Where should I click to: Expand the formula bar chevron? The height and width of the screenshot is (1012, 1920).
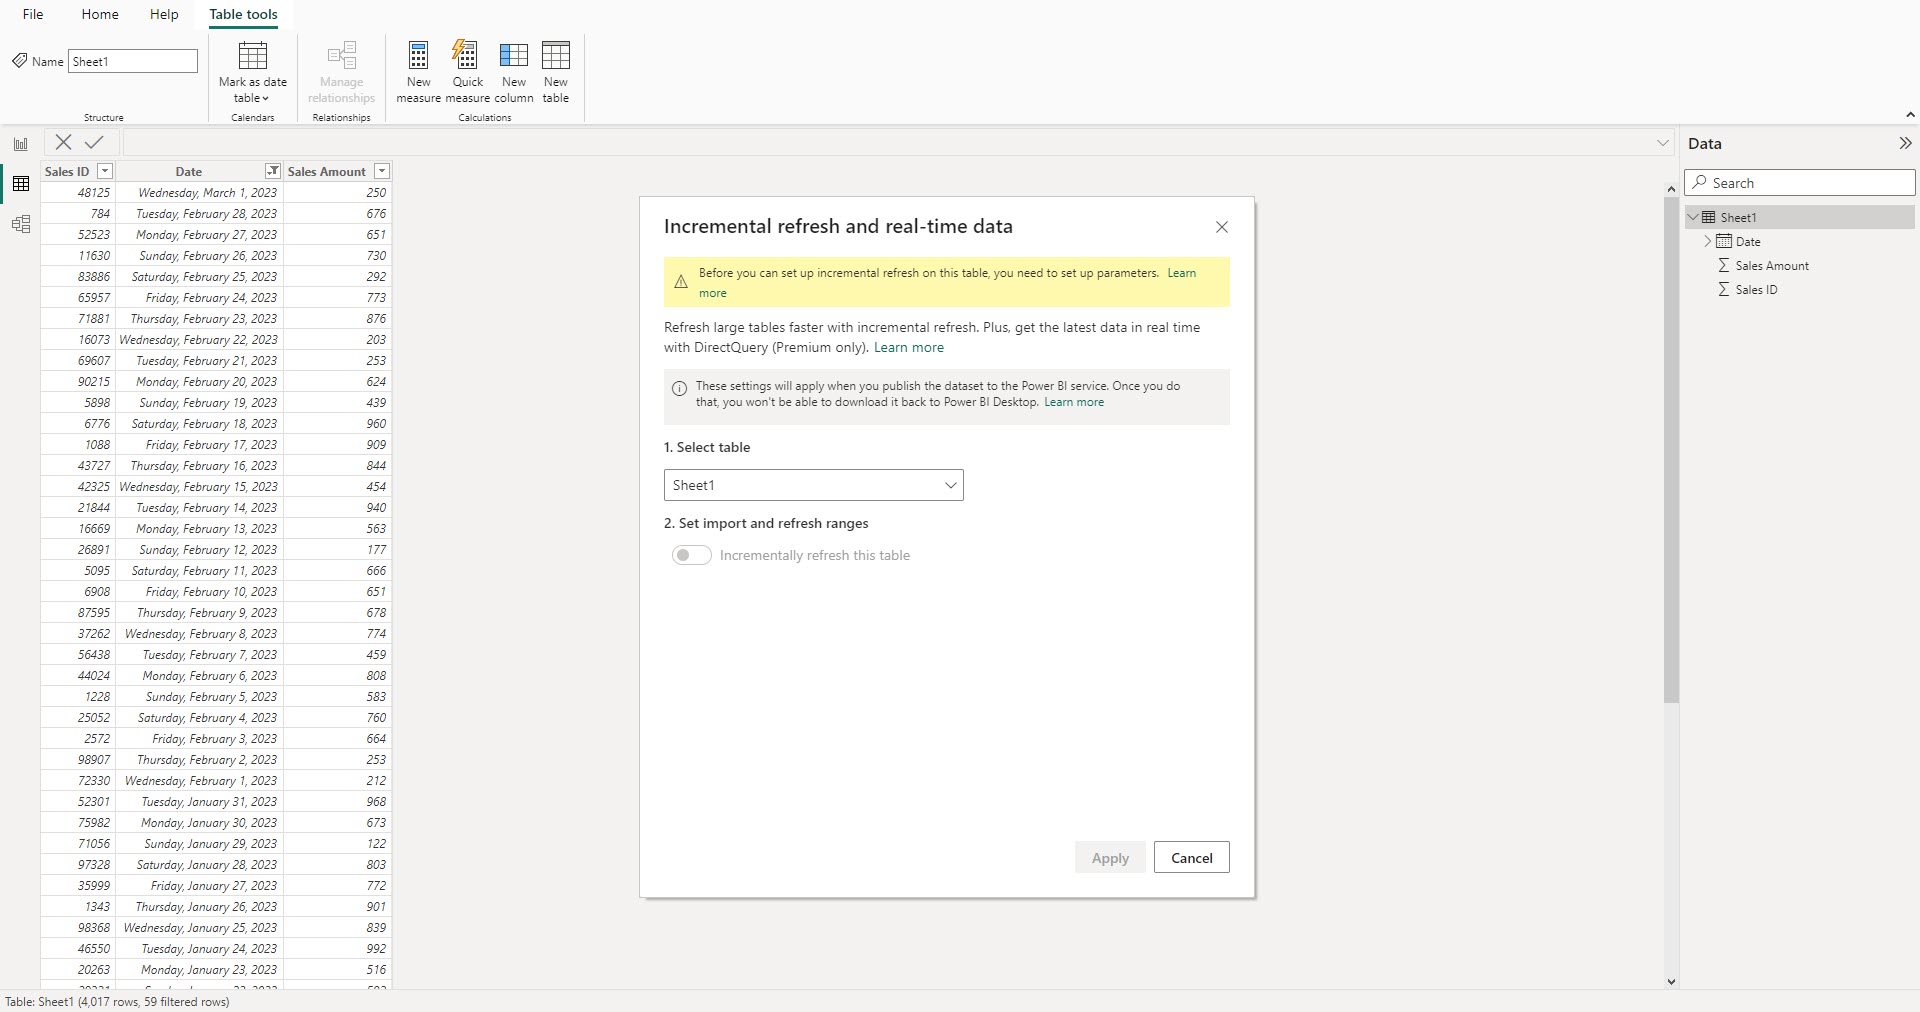click(1663, 143)
